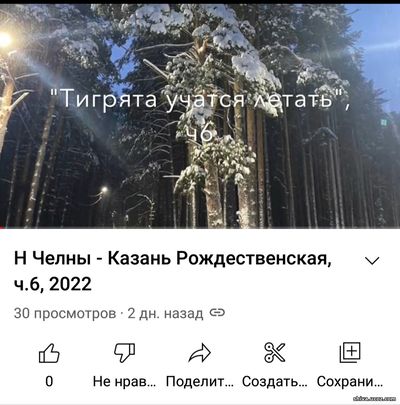Click the chain link icon beside date

217,313
